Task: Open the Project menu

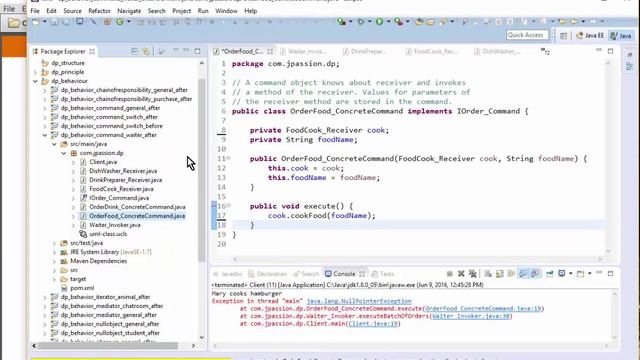Action: tap(181, 11)
